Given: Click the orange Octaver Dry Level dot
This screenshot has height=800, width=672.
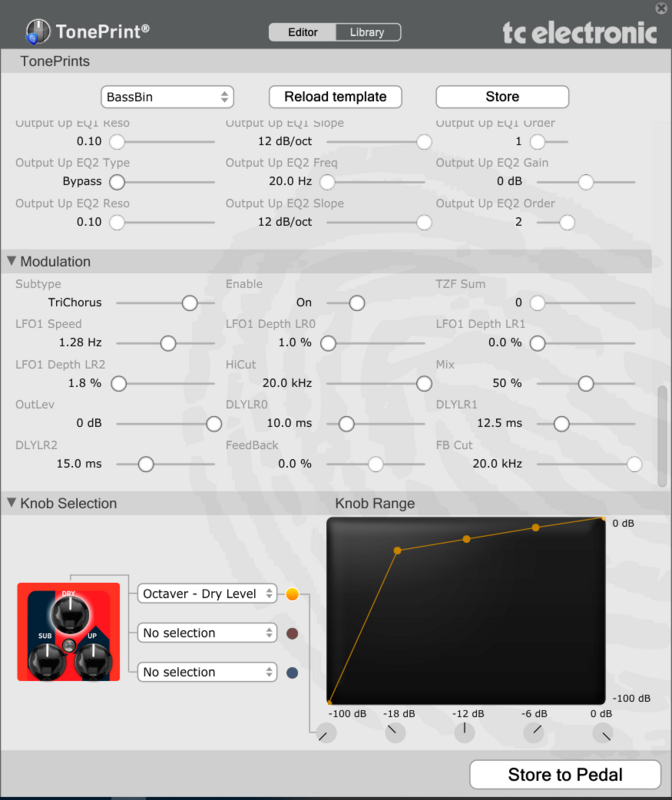Looking at the screenshot, I should 292,594.
